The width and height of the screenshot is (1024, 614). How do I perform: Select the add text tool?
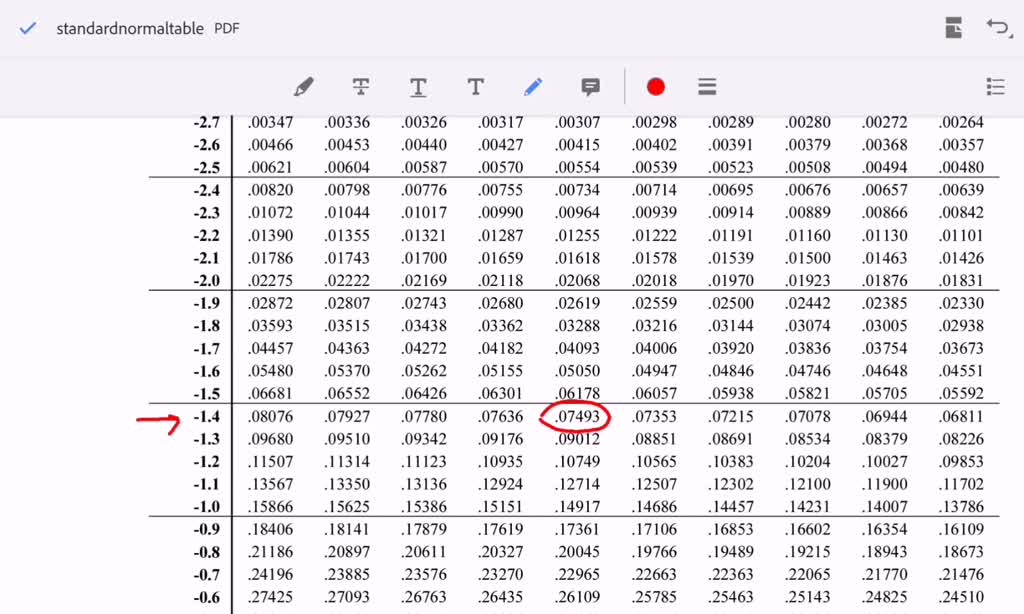click(475, 86)
